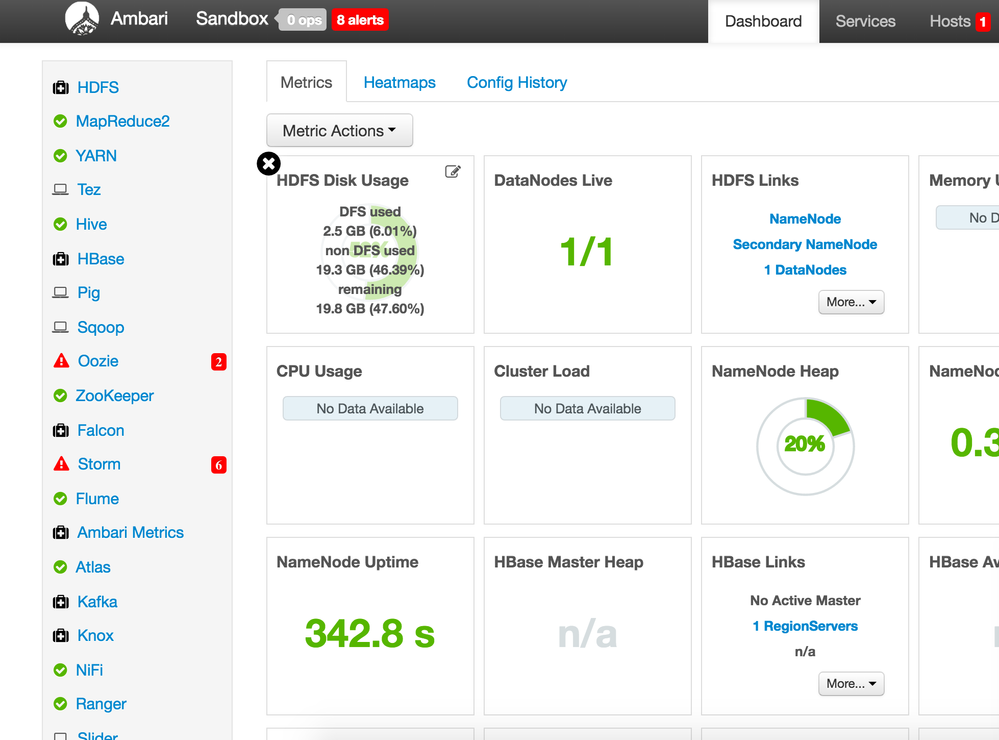Viewport: 999px width, 740px height.
Task: Click the laptop icon next to Tez
Action: pyautogui.click(x=61, y=189)
